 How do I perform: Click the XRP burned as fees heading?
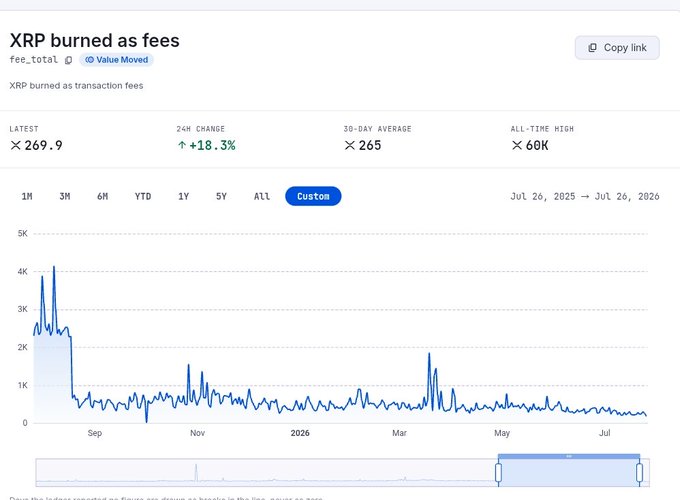[95, 40]
